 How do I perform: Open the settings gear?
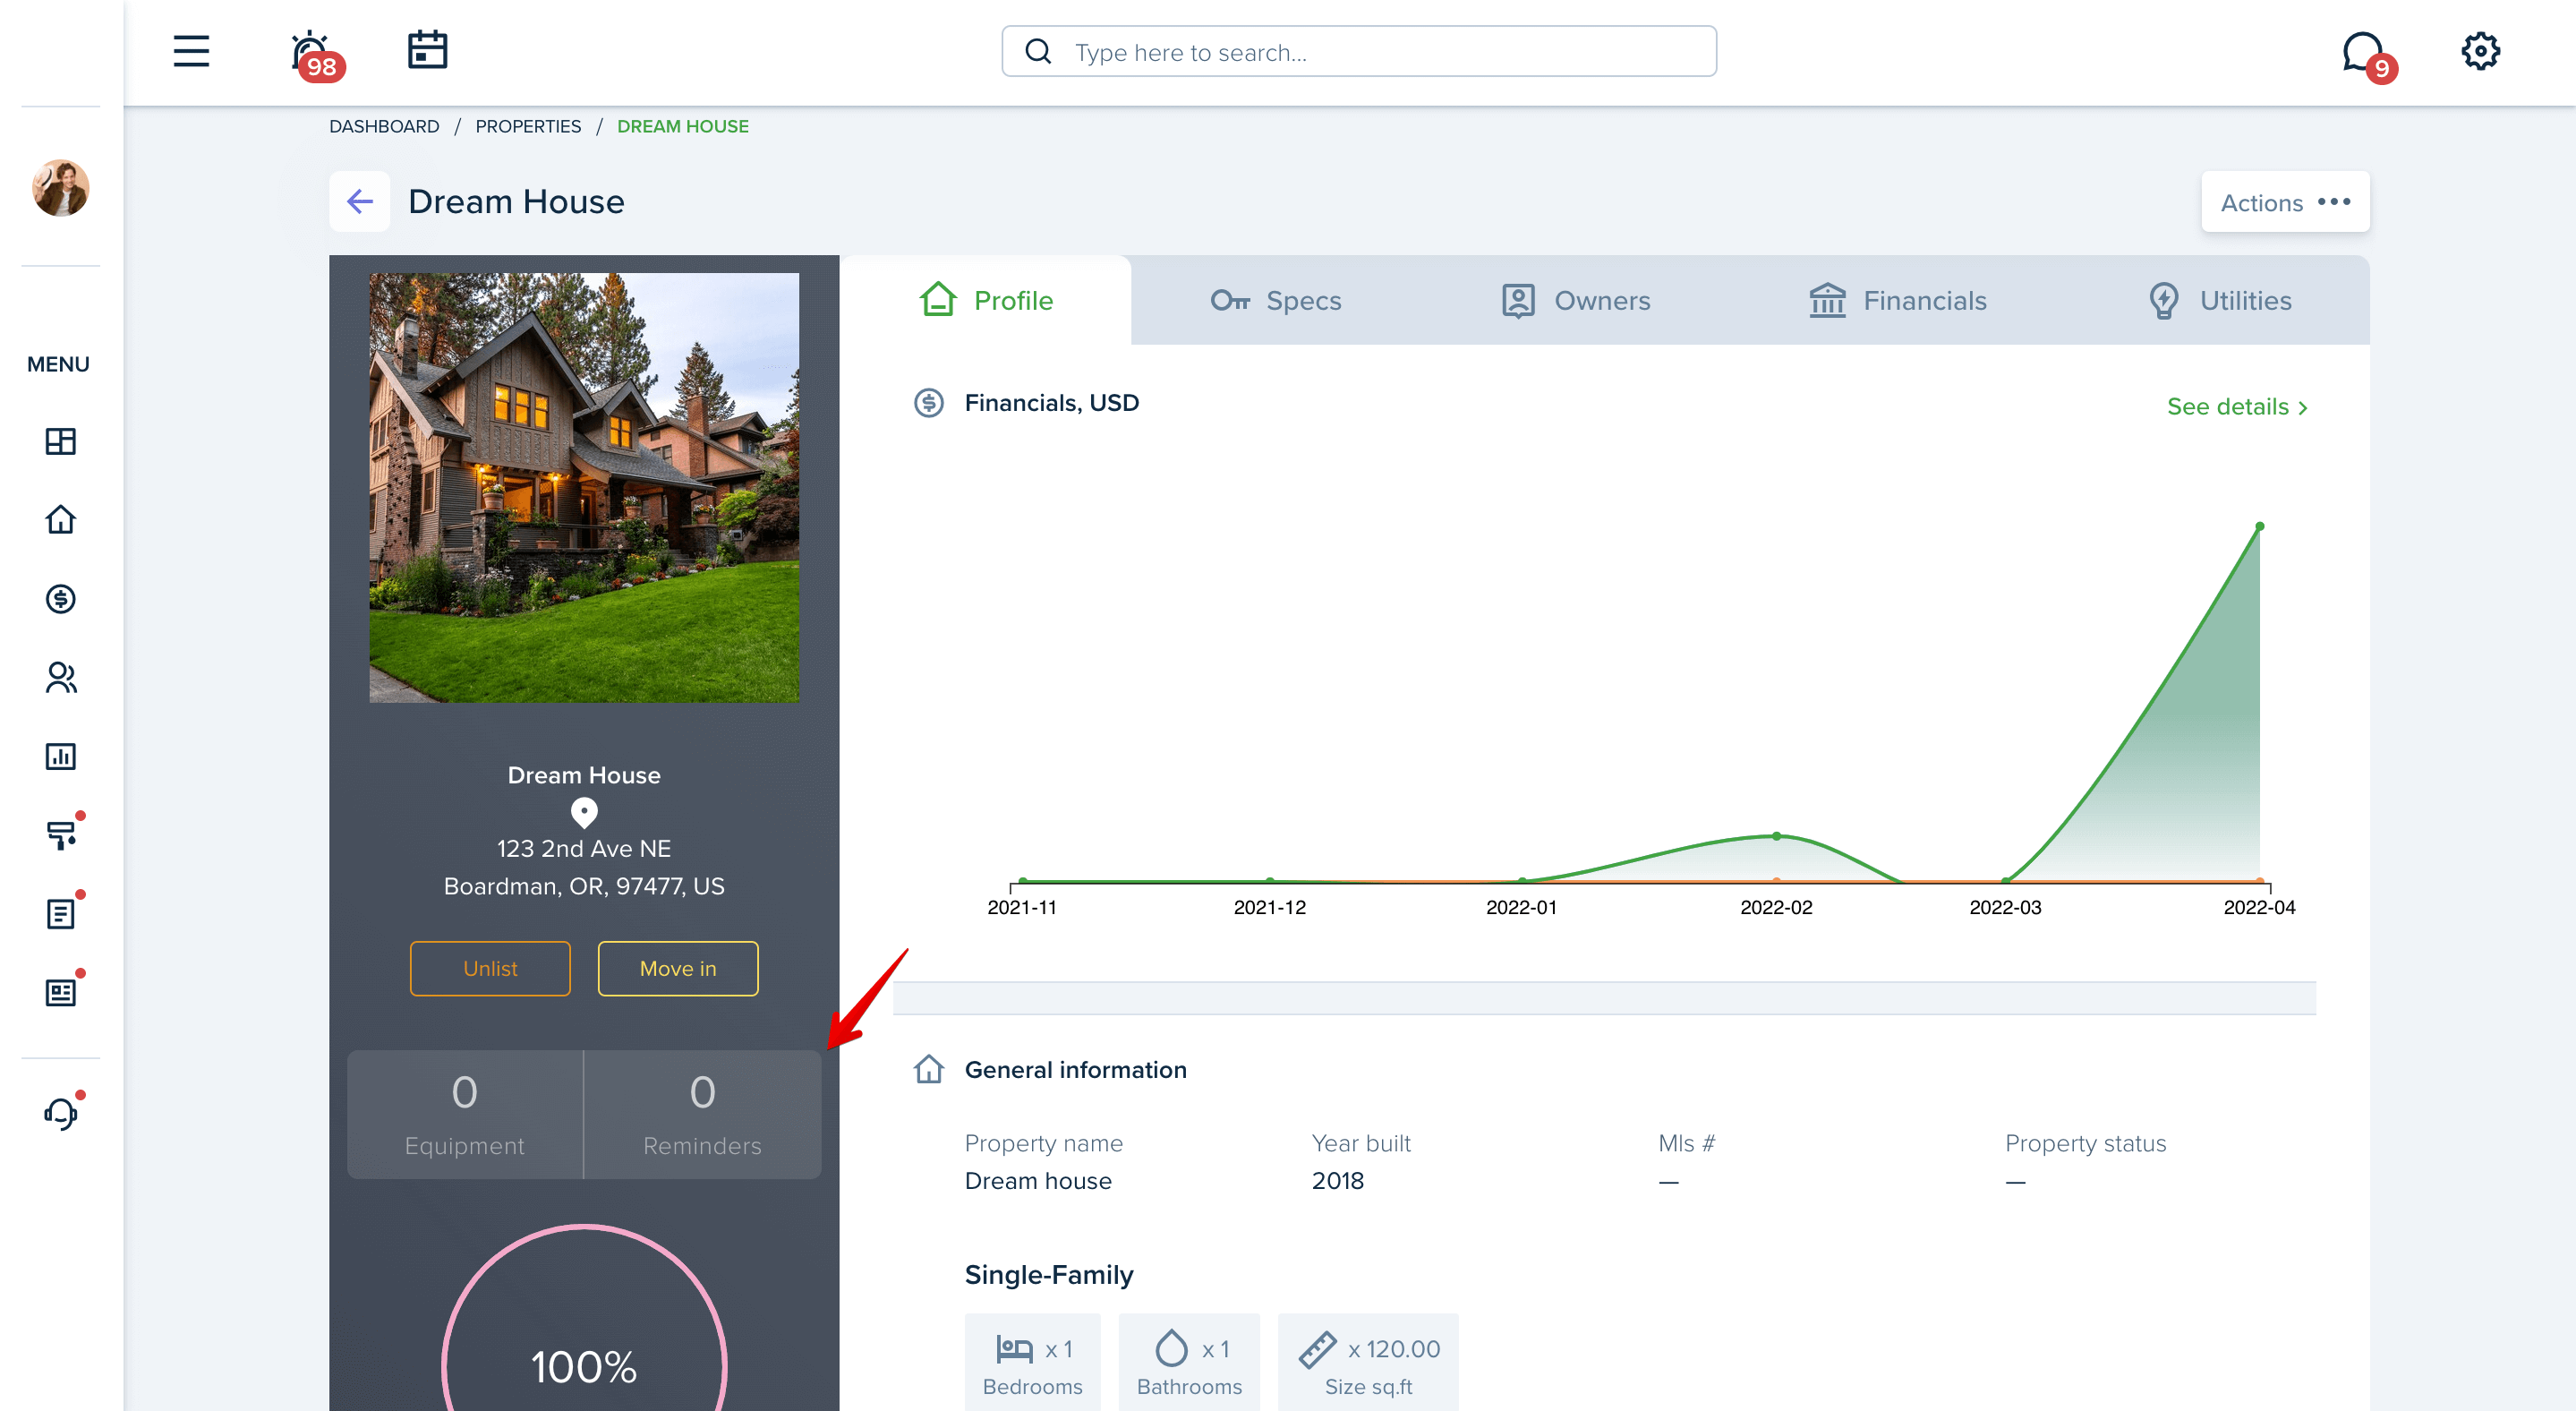point(2480,51)
